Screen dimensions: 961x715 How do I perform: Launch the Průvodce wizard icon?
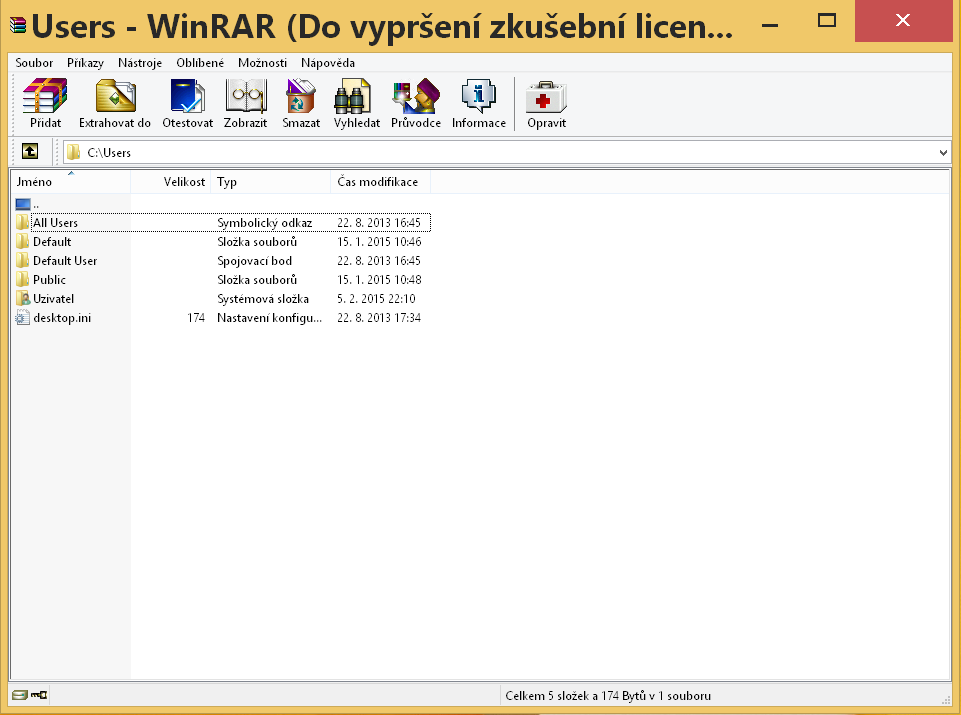point(416,96)
